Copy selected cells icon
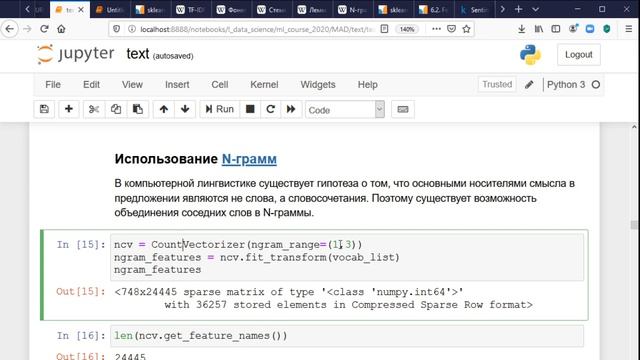Viewport: 640px width, 360px height. (x=116, y=109)
